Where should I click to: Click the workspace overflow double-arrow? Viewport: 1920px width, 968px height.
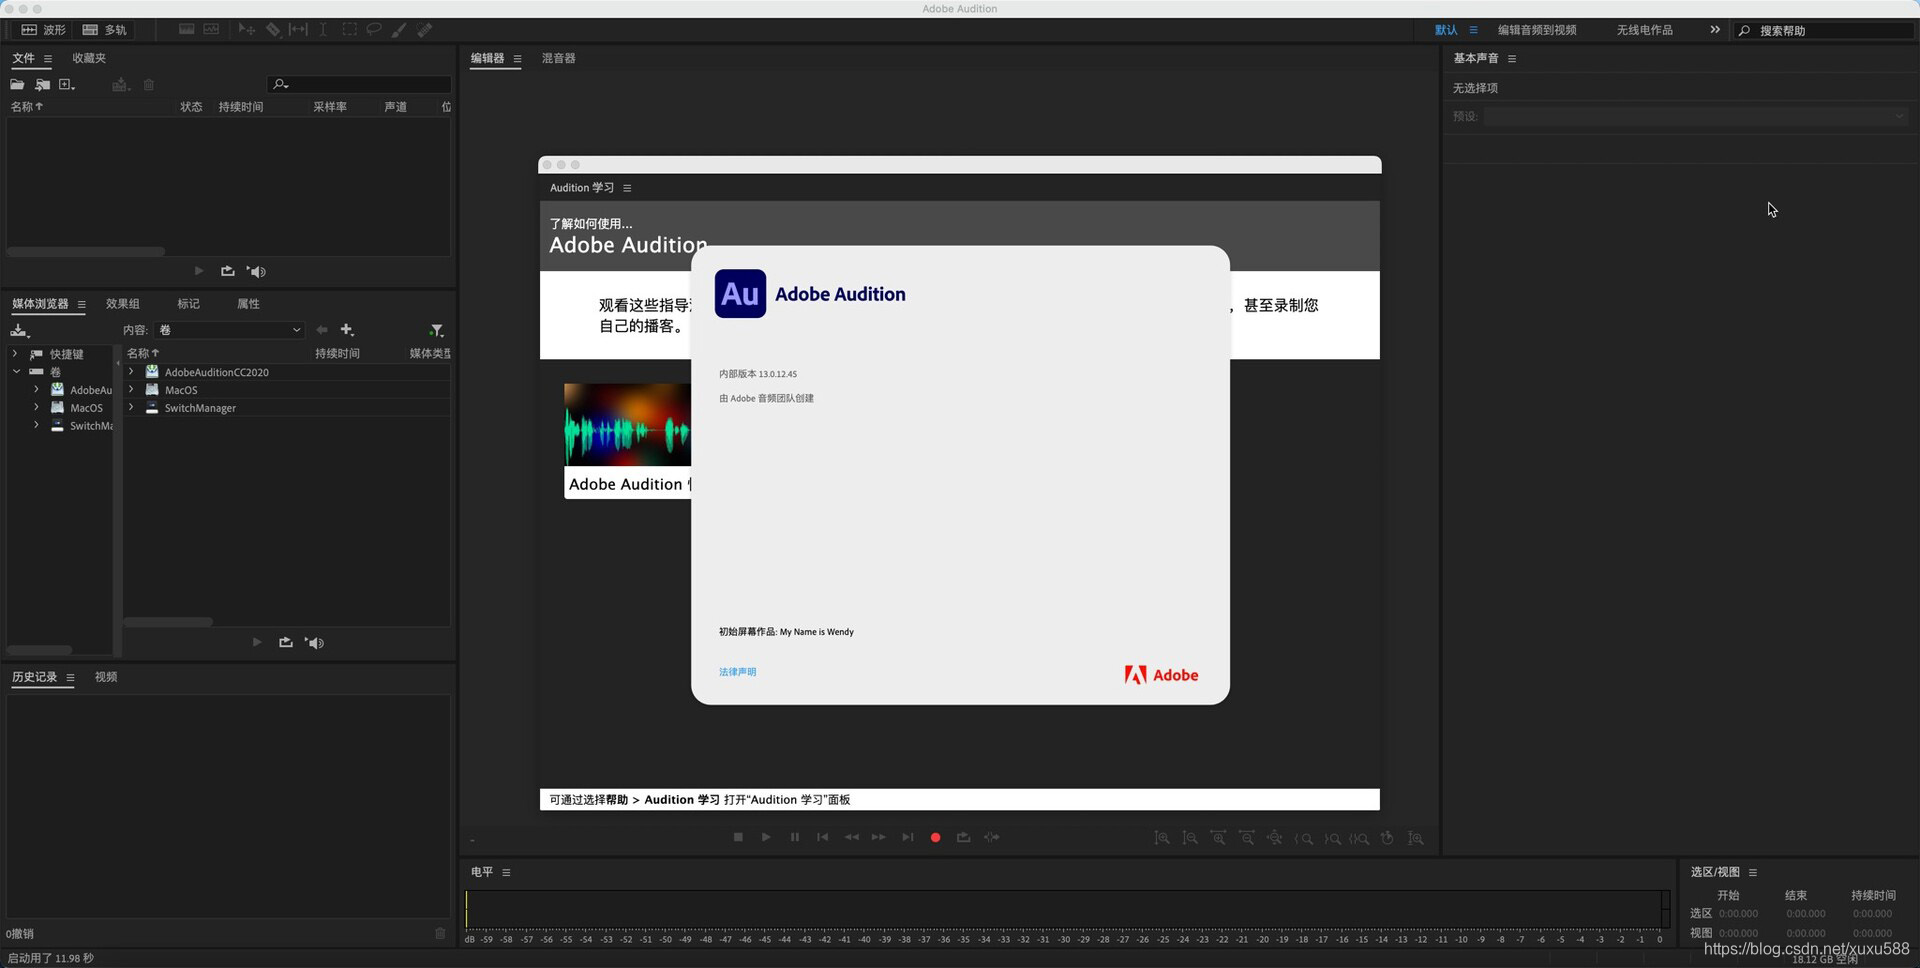(x=1715, y=30)
